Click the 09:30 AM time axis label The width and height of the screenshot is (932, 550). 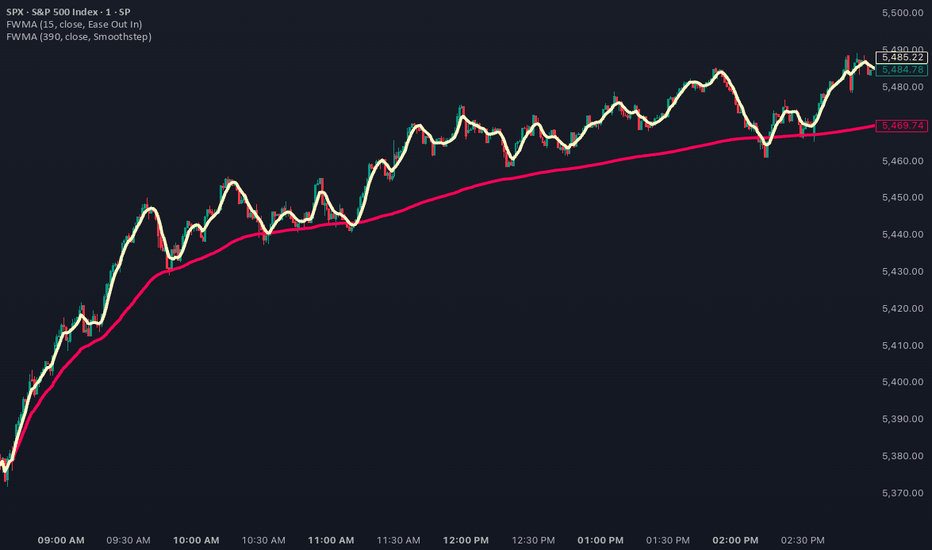[128, 540]
